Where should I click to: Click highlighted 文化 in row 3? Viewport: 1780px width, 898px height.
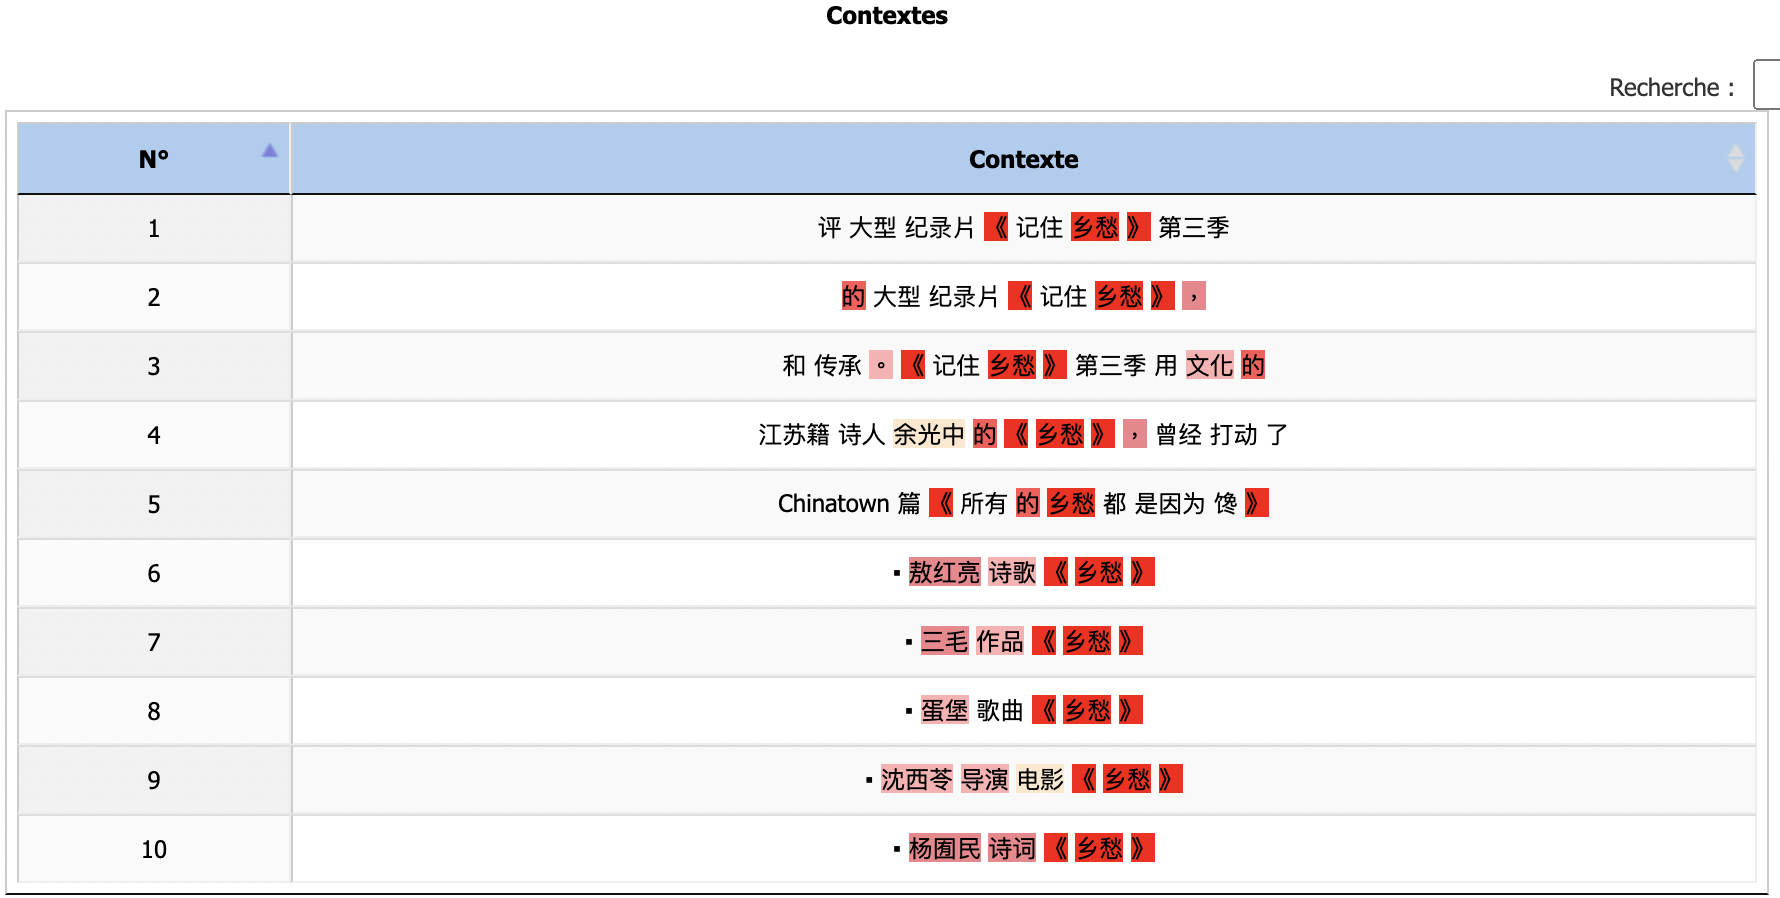[1209, 365]
